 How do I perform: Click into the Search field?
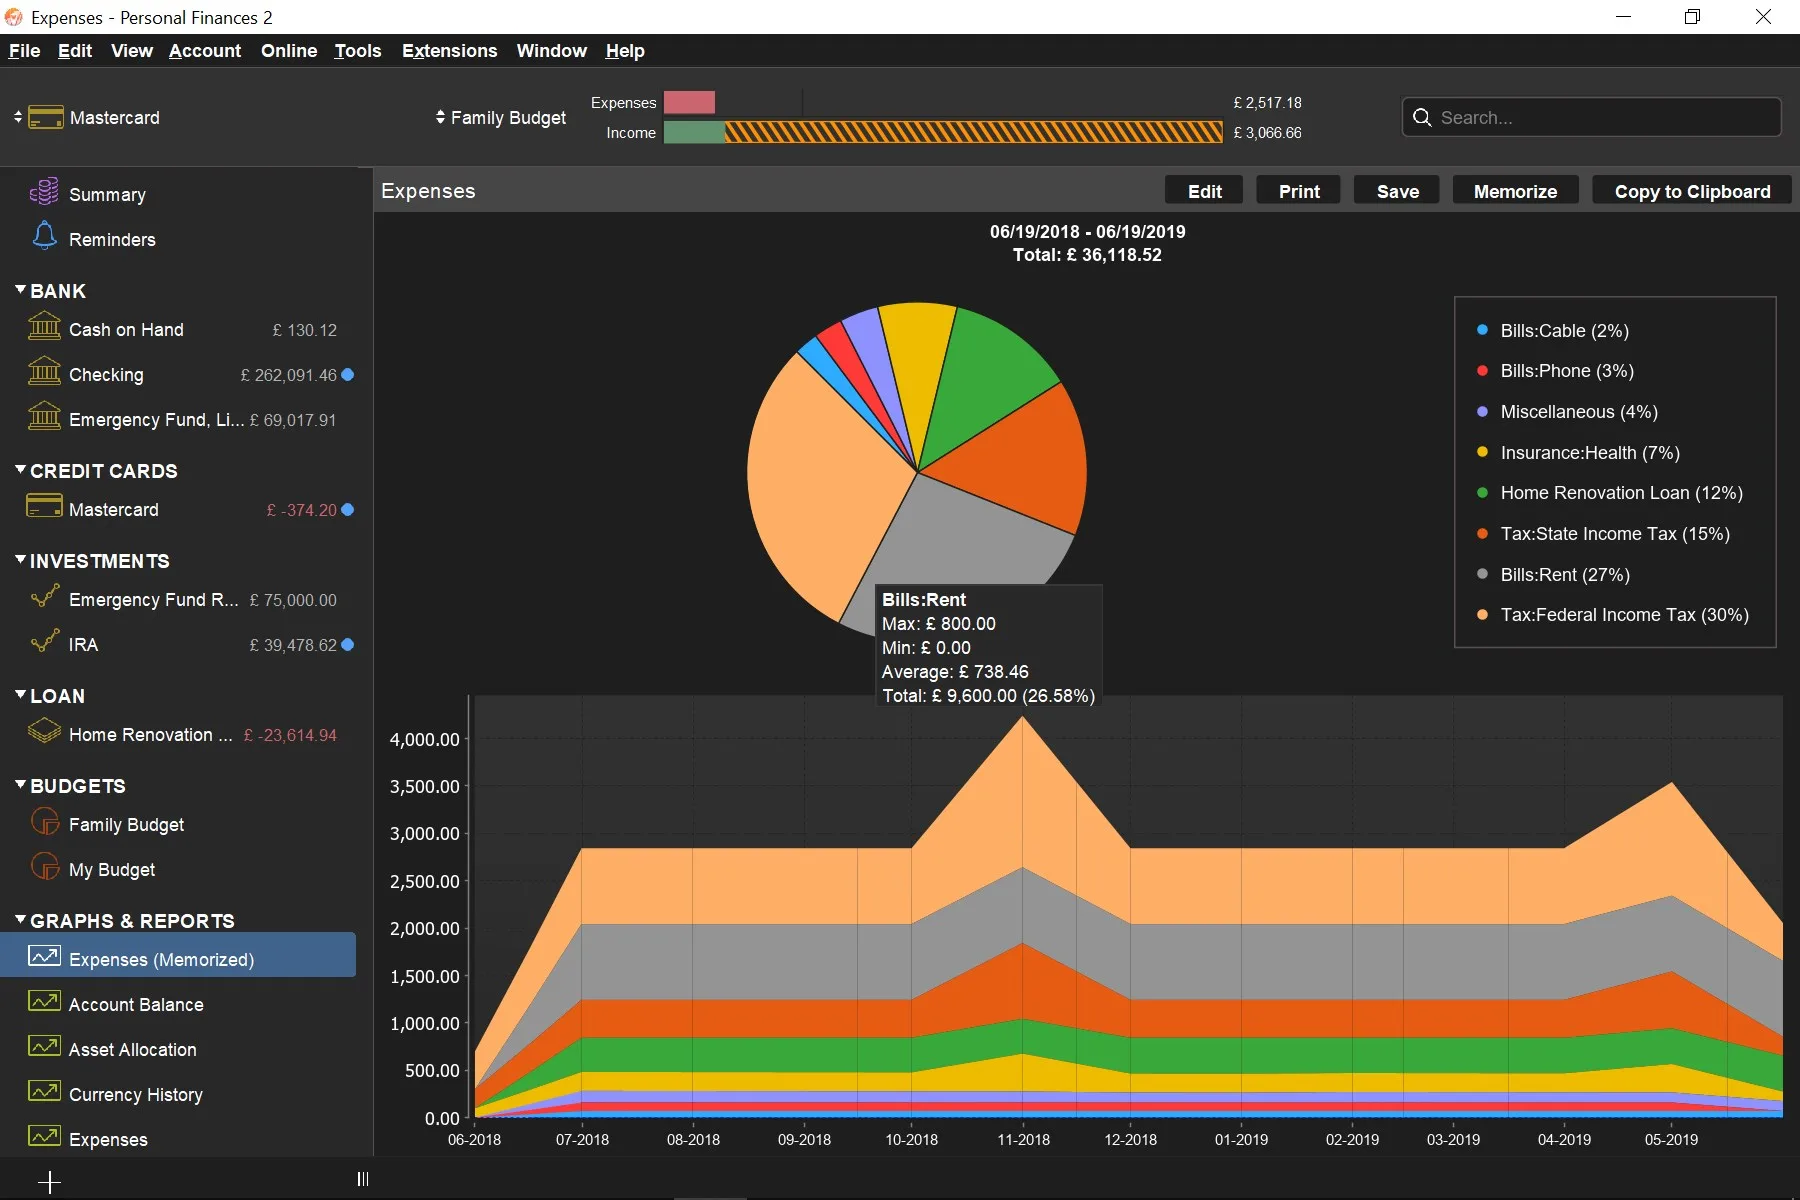point(1591,117)
